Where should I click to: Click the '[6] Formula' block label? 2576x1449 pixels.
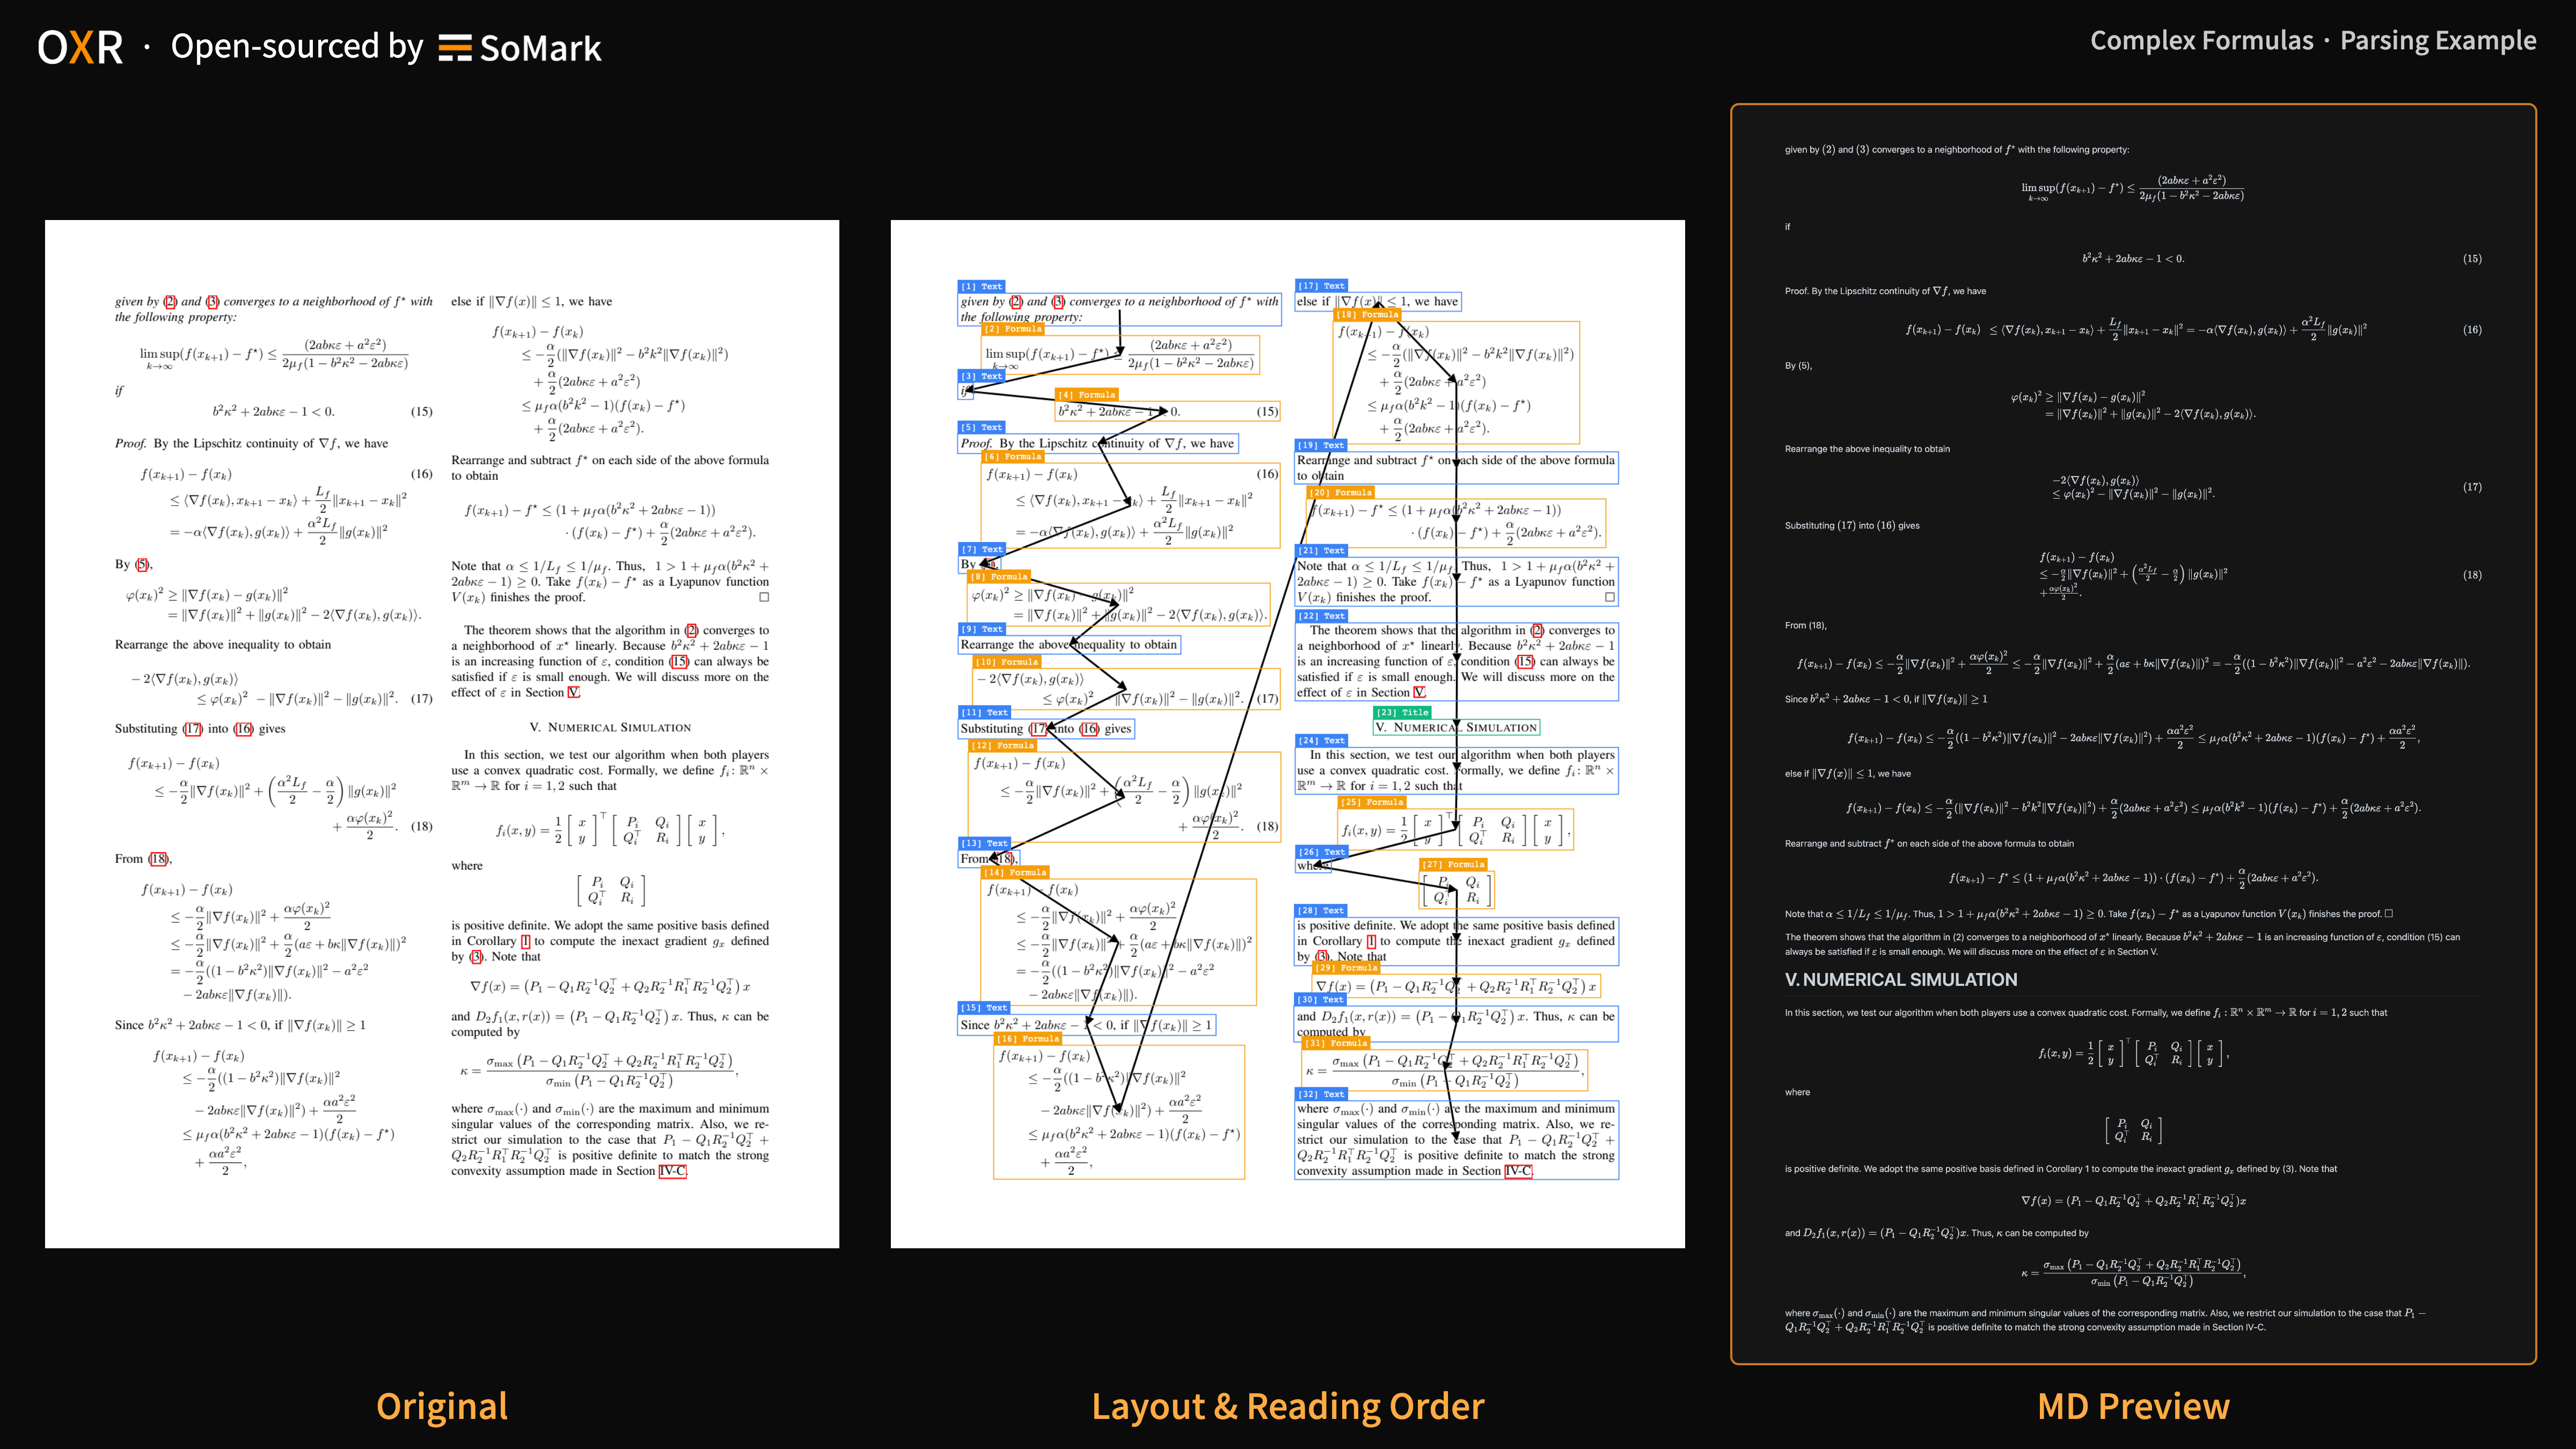1012,456
